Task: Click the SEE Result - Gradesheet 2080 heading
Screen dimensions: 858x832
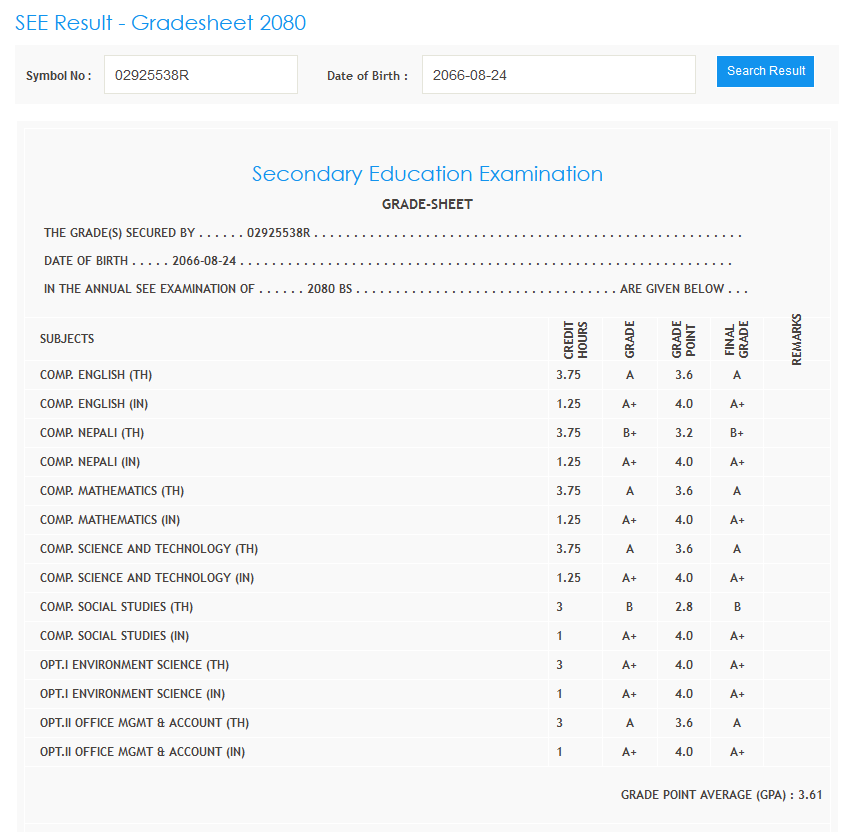Action: [x=161, y=23]
